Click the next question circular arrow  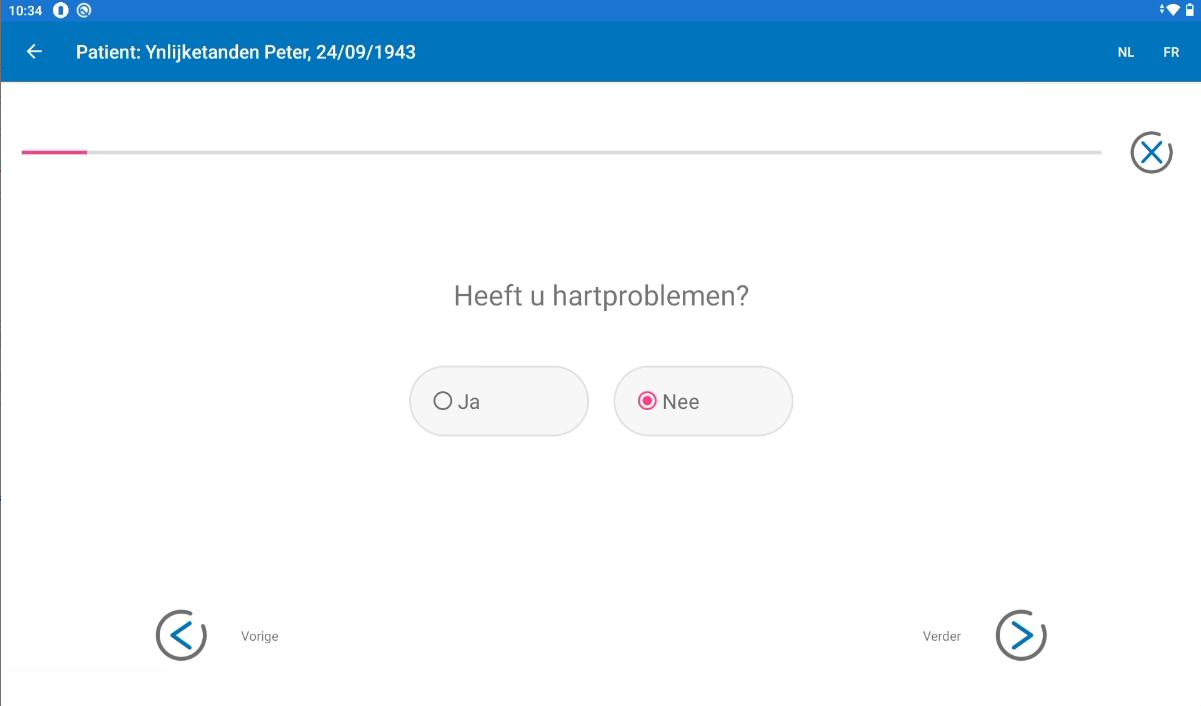coord(1021,635)
